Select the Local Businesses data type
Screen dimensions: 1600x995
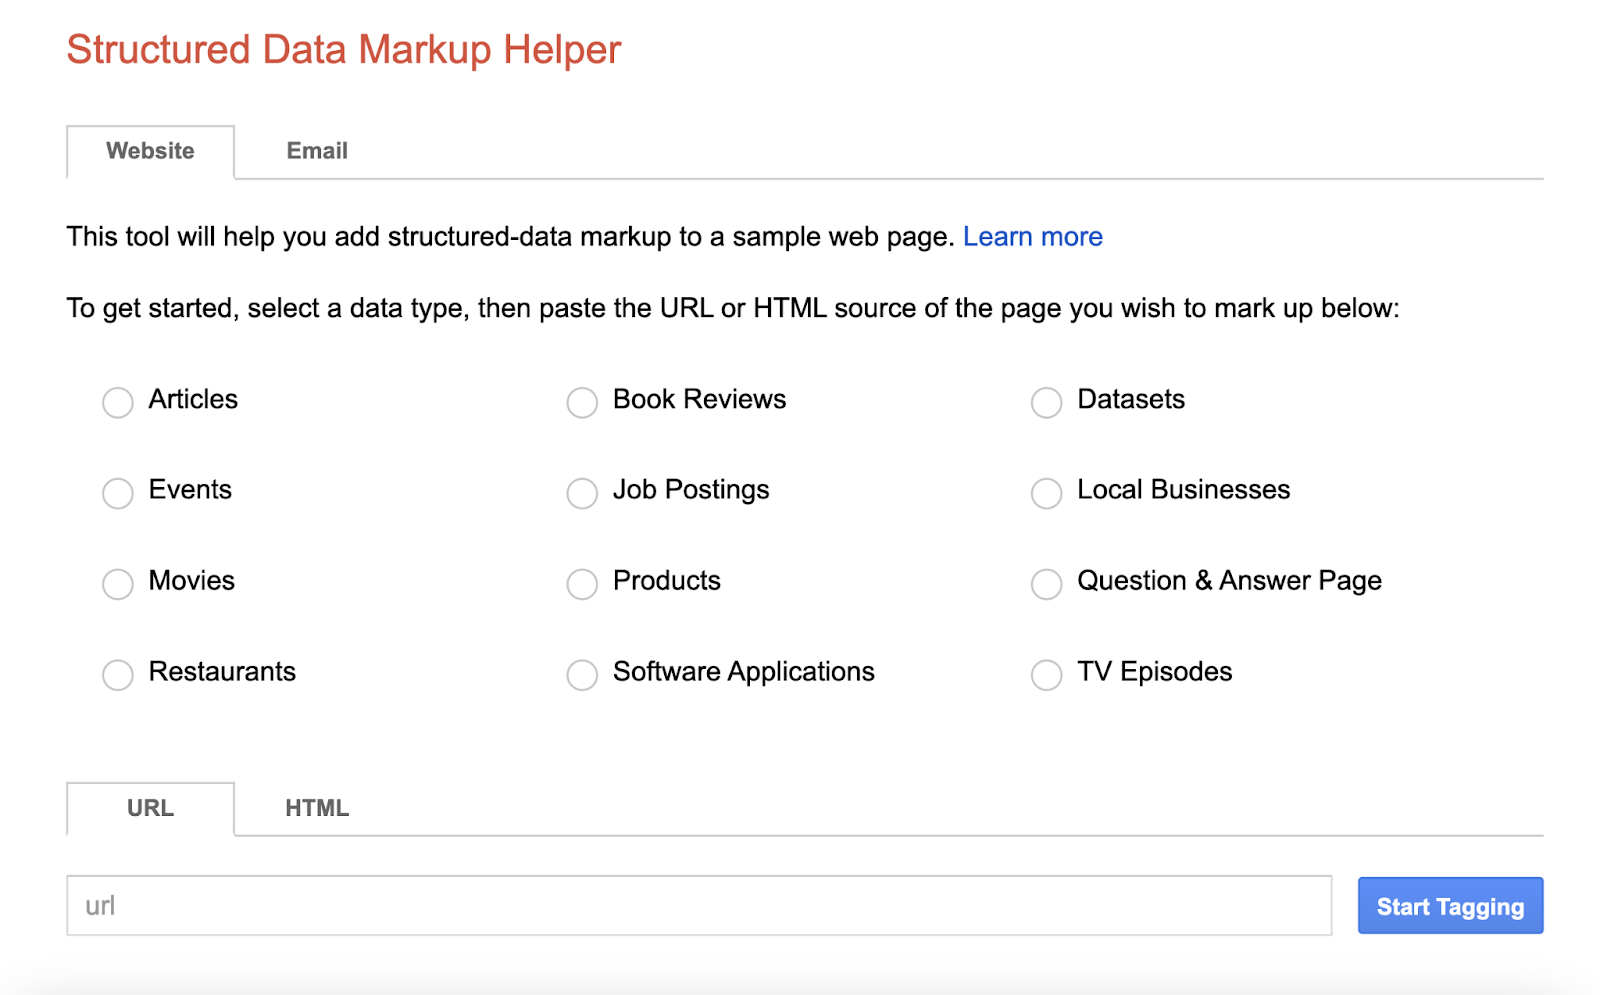coord(1046,493)
